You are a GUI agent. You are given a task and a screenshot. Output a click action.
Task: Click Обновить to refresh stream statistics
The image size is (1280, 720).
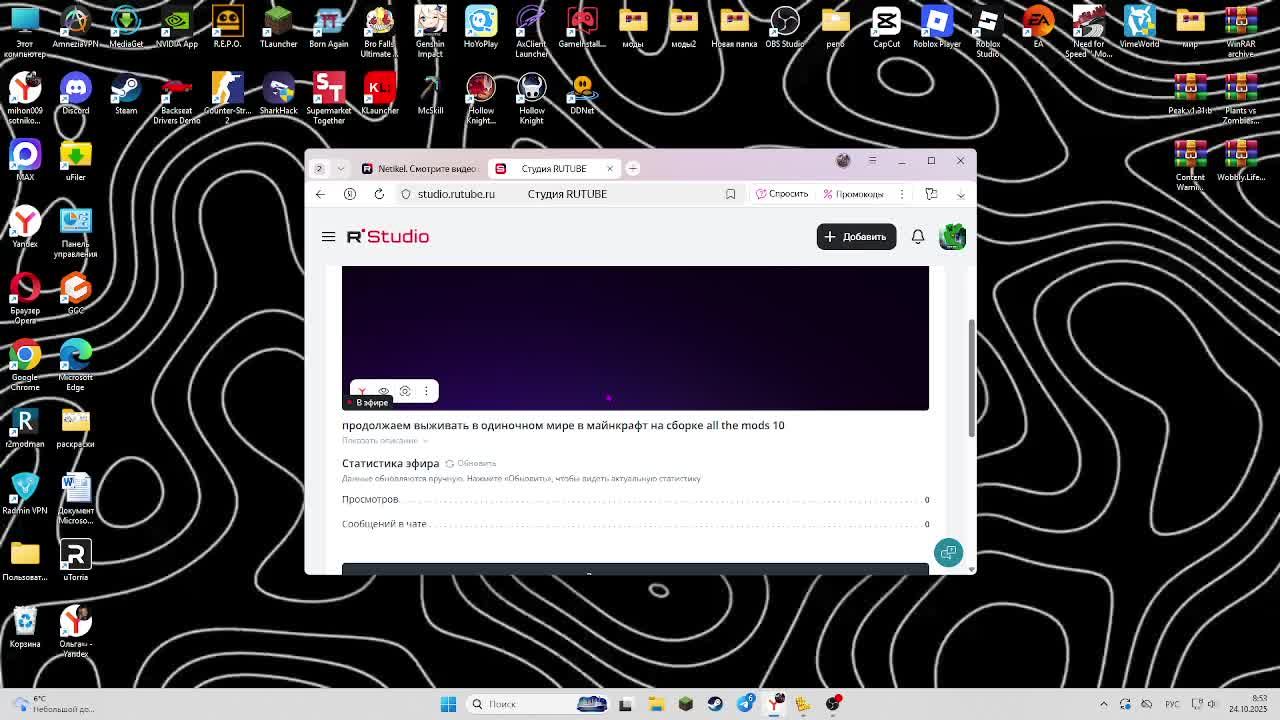coord(471,464)
